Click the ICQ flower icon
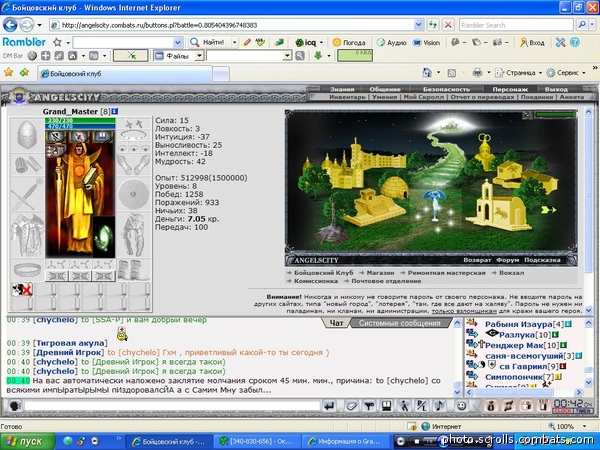The height and width of the screenshot is (450, 600). (x=299, y=42)
